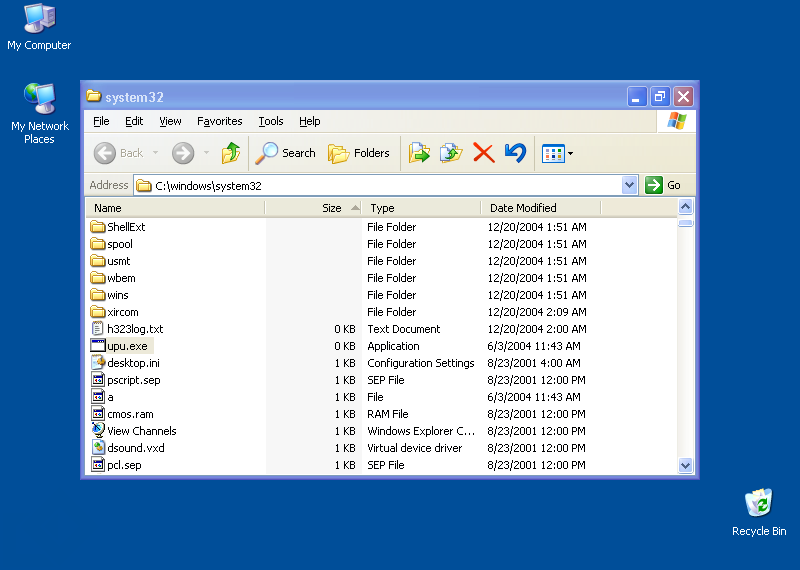This screenshot has height=570, width=800.
Task: Select the wins folder icon
Action: [97, 295]
